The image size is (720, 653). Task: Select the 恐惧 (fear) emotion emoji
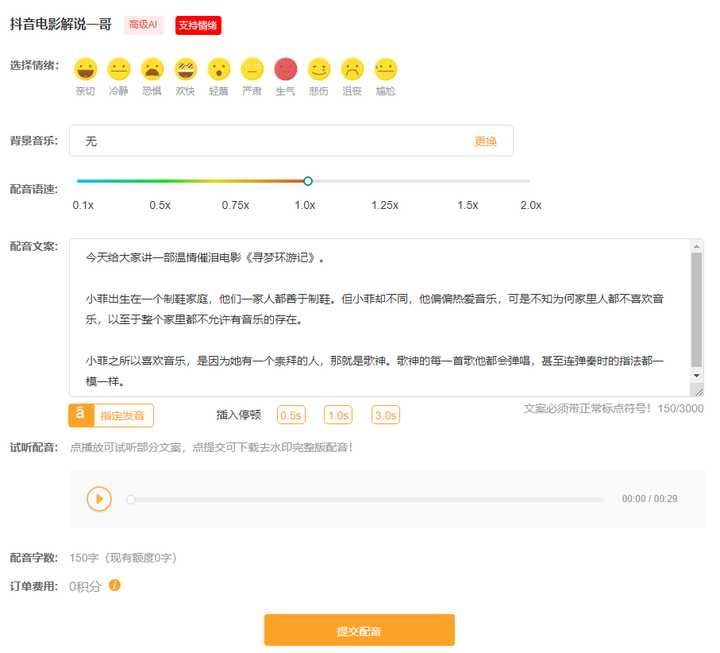tap(152, 69)
